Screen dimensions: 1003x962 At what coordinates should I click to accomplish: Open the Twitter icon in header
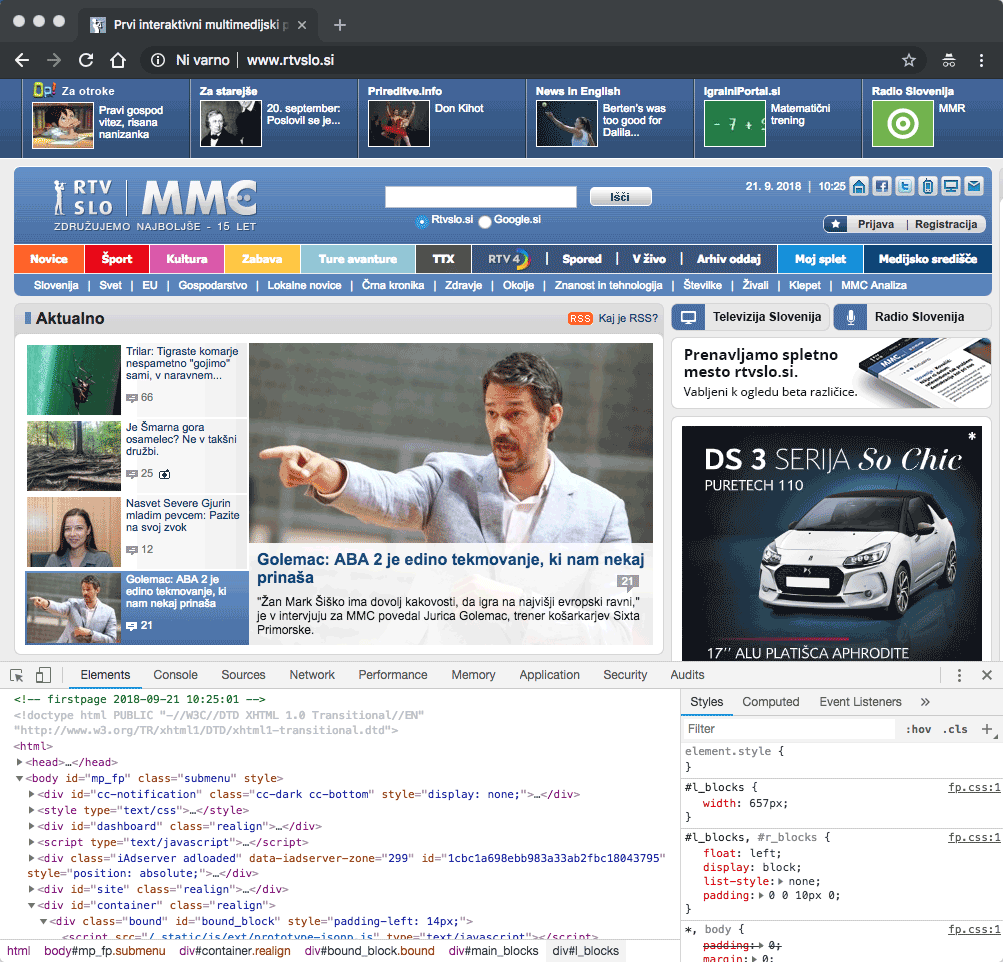(x=904, y=186)
